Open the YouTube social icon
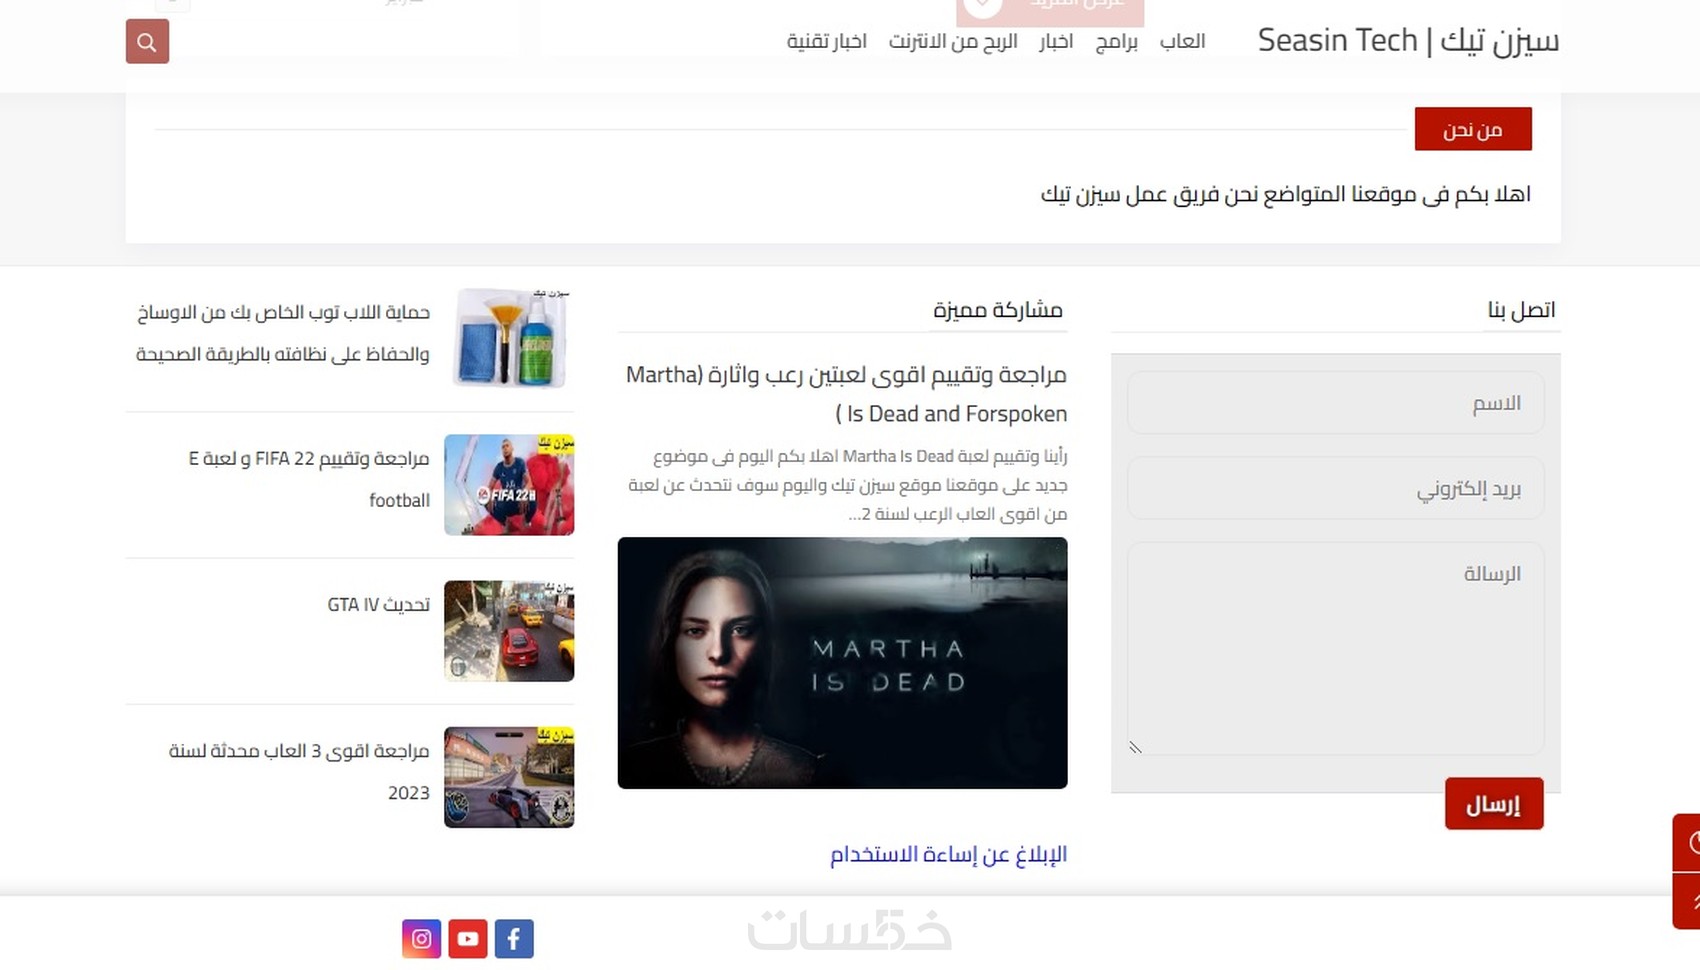The width and height of the screenshot is (1700, 970). [x=468, y=939]
